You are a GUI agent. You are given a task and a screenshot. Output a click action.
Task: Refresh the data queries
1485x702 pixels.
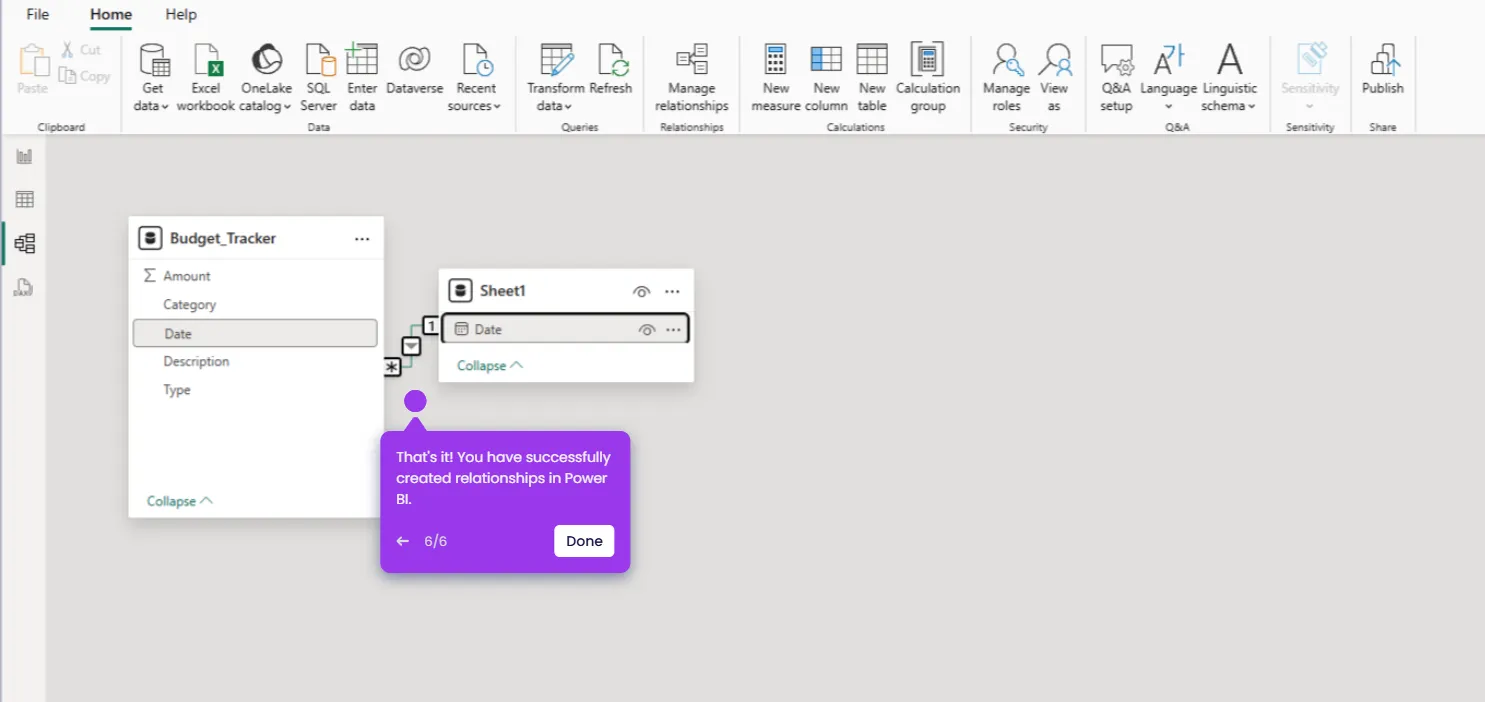click(611, 70)
